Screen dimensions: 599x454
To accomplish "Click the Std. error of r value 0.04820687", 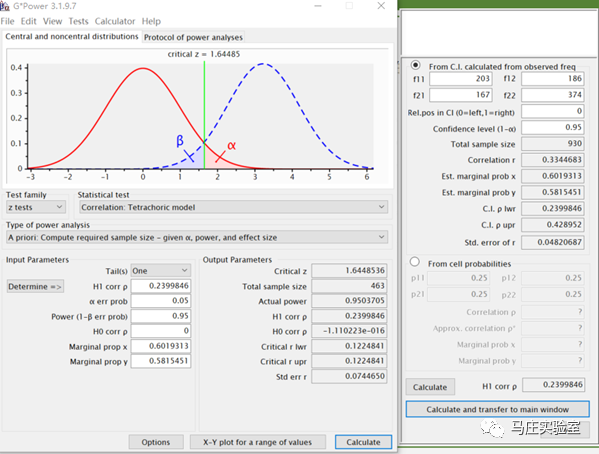I will (x=553, y=242).
